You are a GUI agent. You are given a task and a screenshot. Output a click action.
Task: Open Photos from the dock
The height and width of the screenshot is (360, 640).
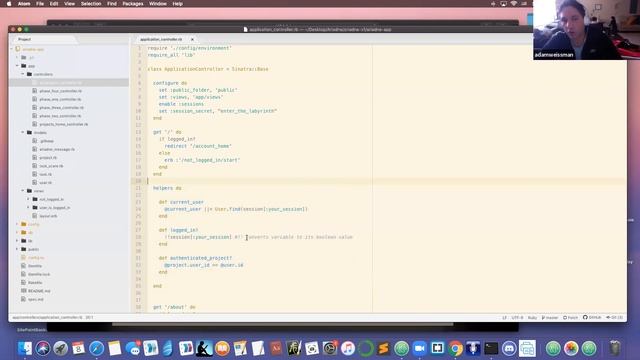tap(571, 348)
